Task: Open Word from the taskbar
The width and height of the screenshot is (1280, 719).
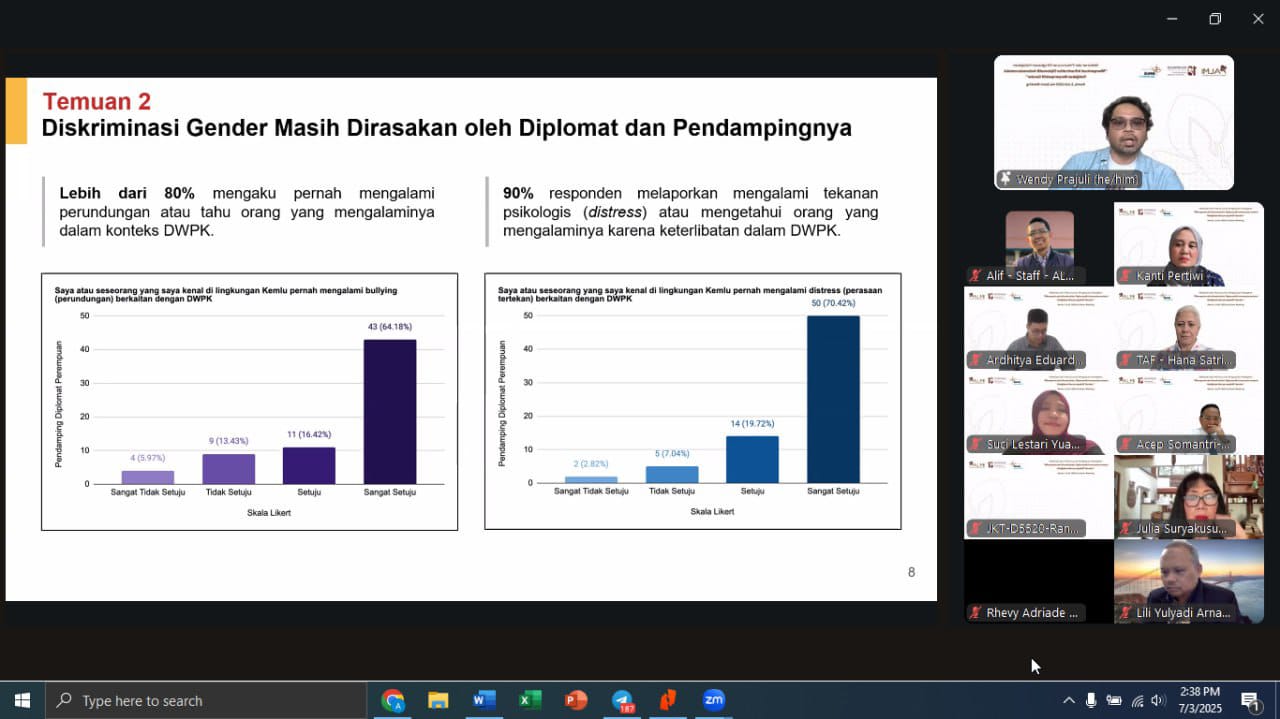Action: pyautogui.click(x=484, y=700)
